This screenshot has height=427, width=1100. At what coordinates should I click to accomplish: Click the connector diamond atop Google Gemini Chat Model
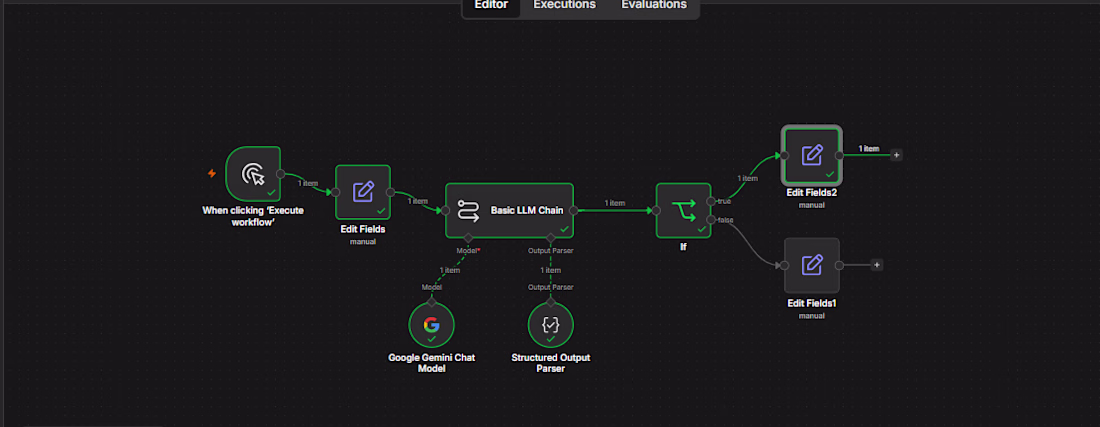click(x=431, y=302)
